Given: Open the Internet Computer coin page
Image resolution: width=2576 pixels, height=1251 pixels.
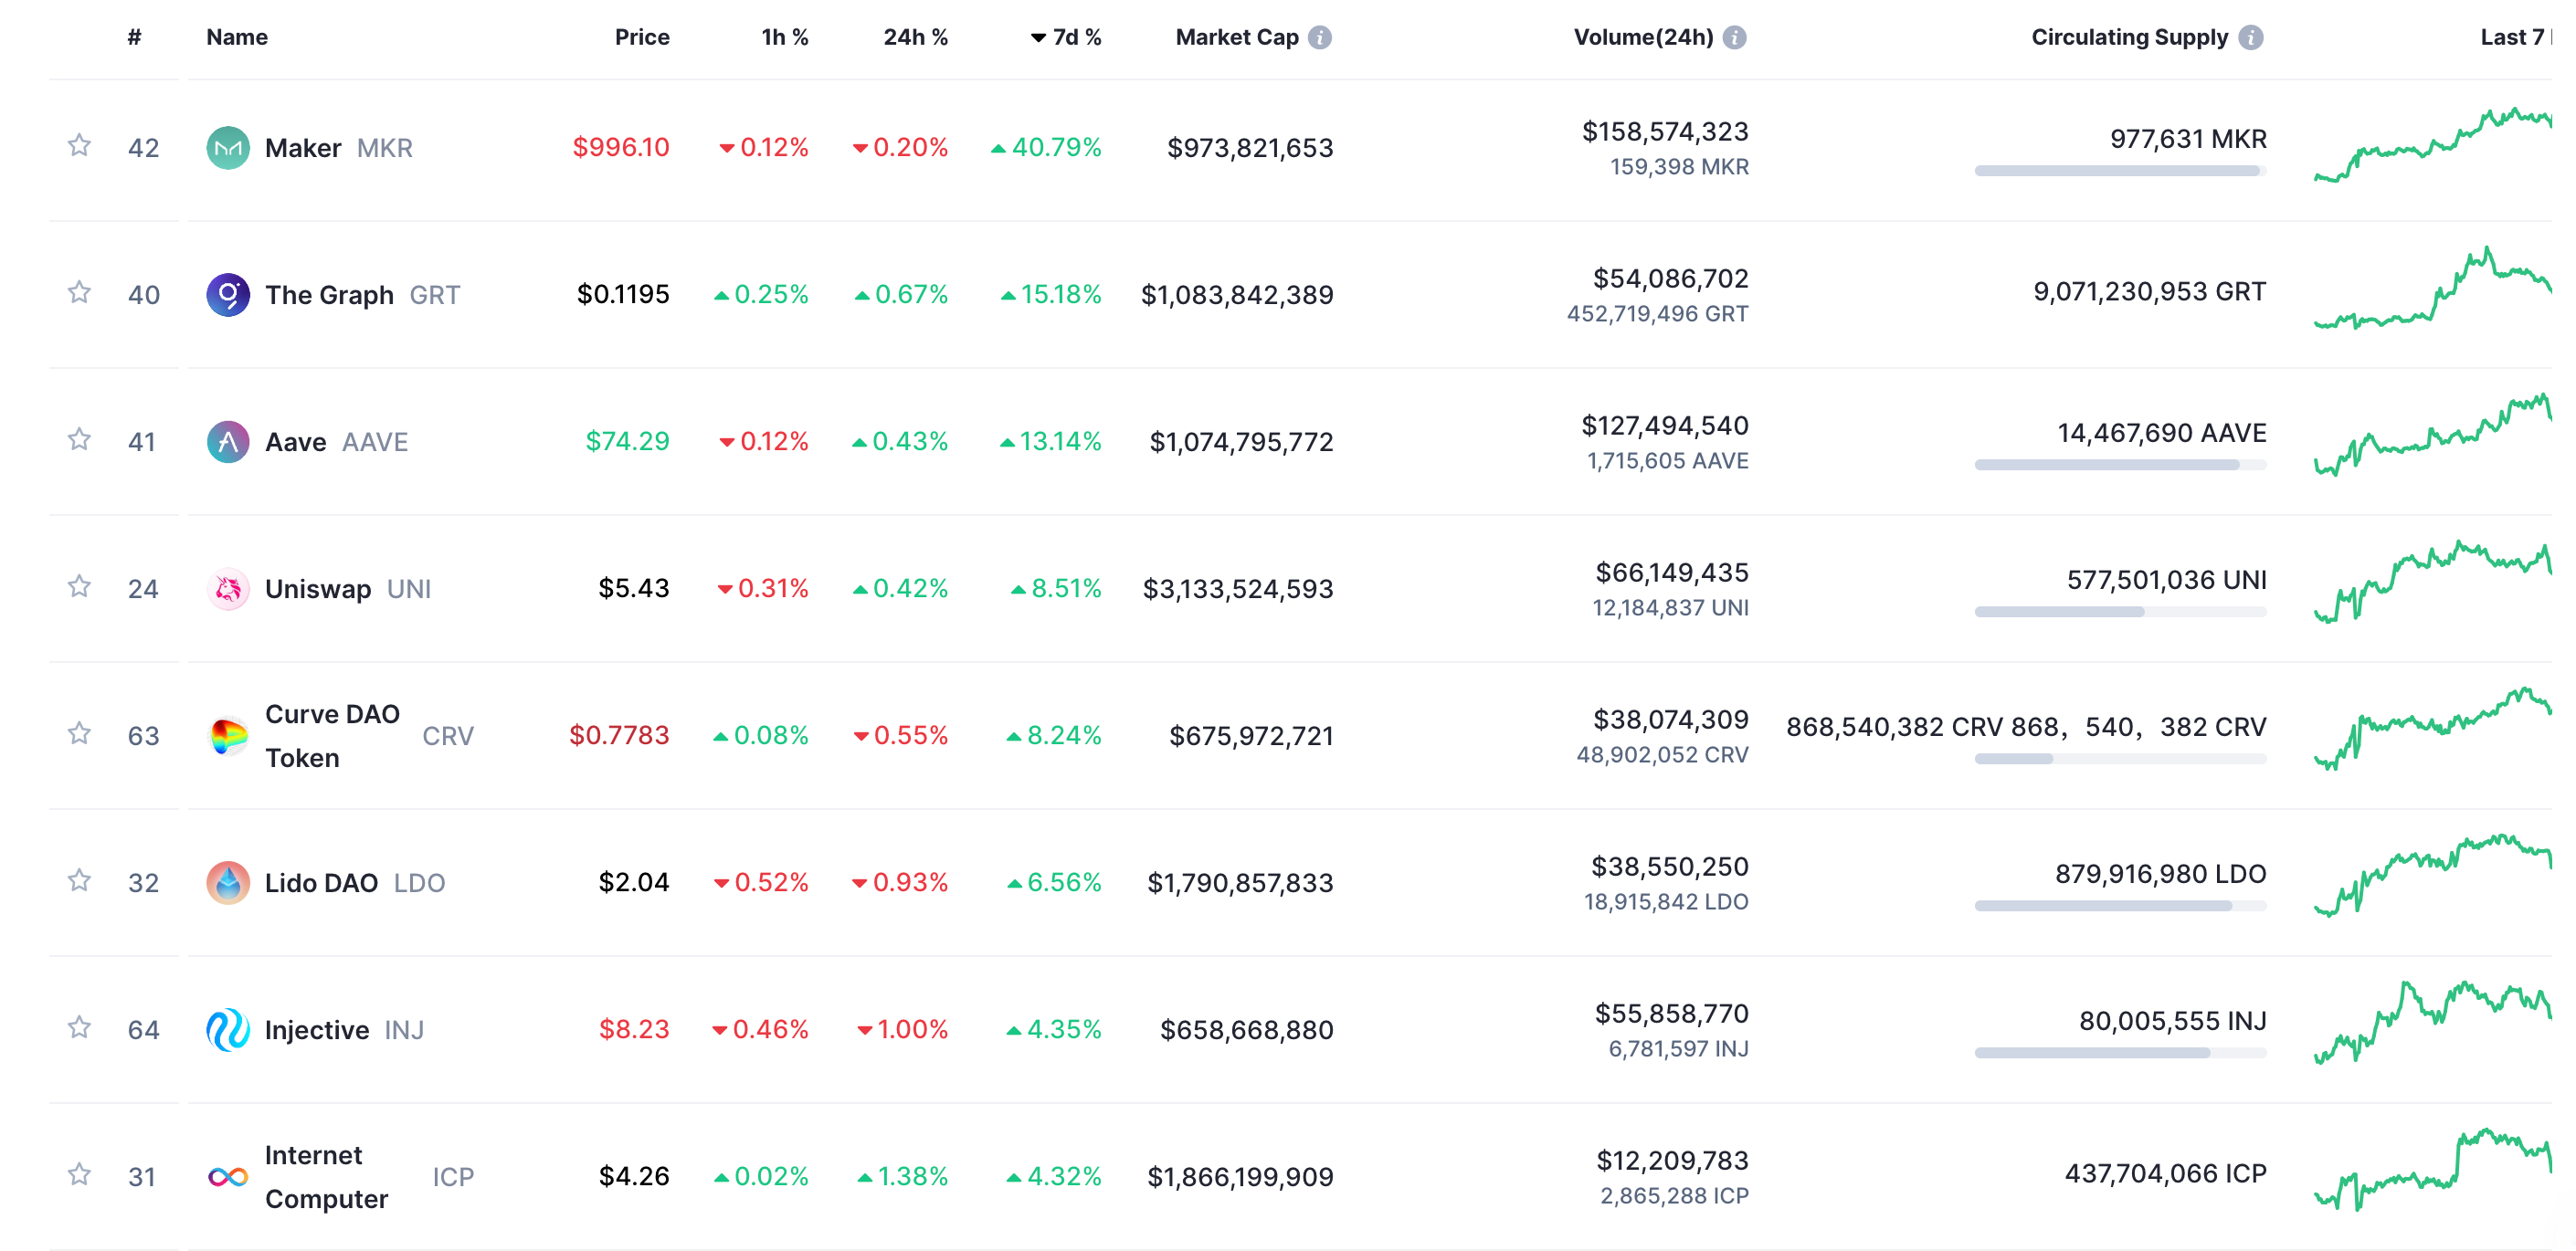Looking at the screenshot, I should 326,1177.
